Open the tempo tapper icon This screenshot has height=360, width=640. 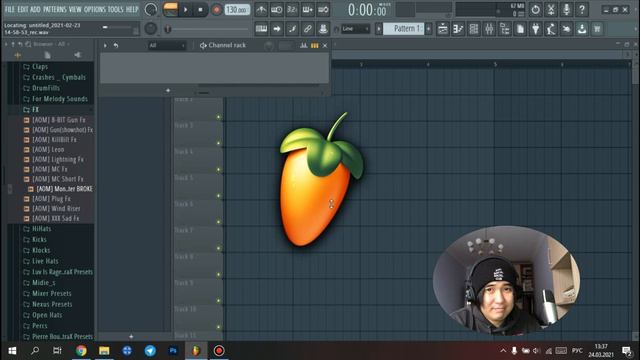coord(551,29)
